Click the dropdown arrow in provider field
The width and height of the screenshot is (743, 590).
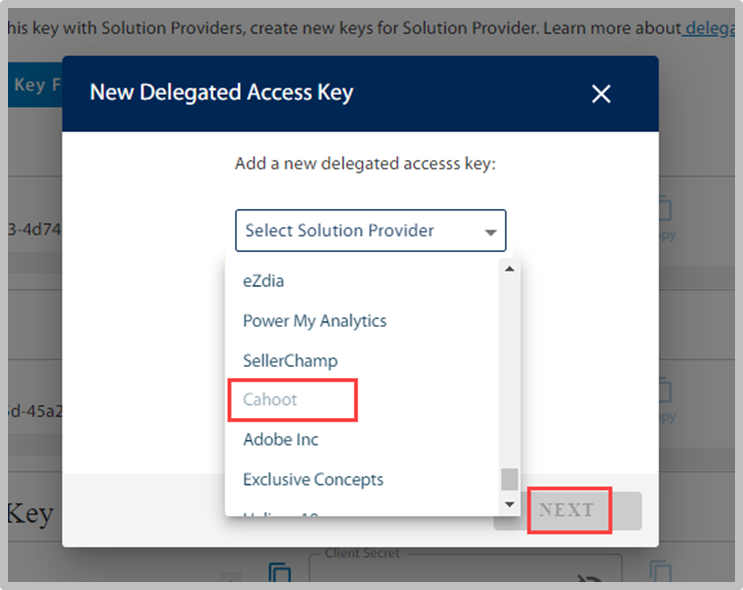(x=490, y=232)
